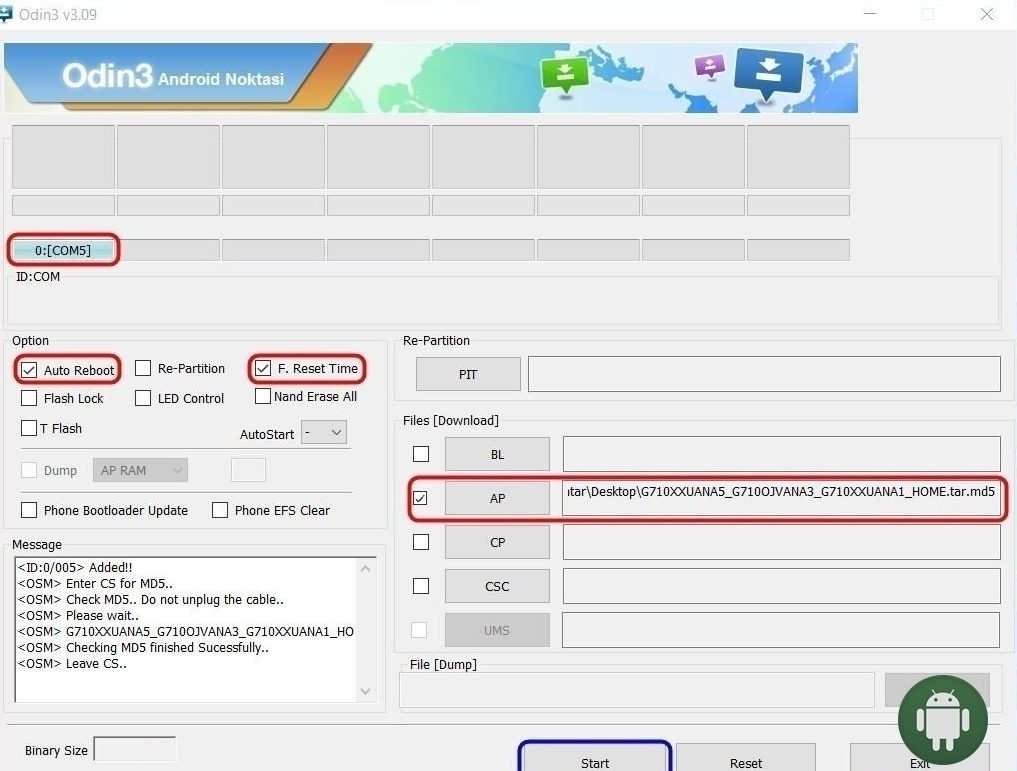The width and height of the screenshot is (1017, 771).
Task: Click the PIT button
Action: [468, 374]
